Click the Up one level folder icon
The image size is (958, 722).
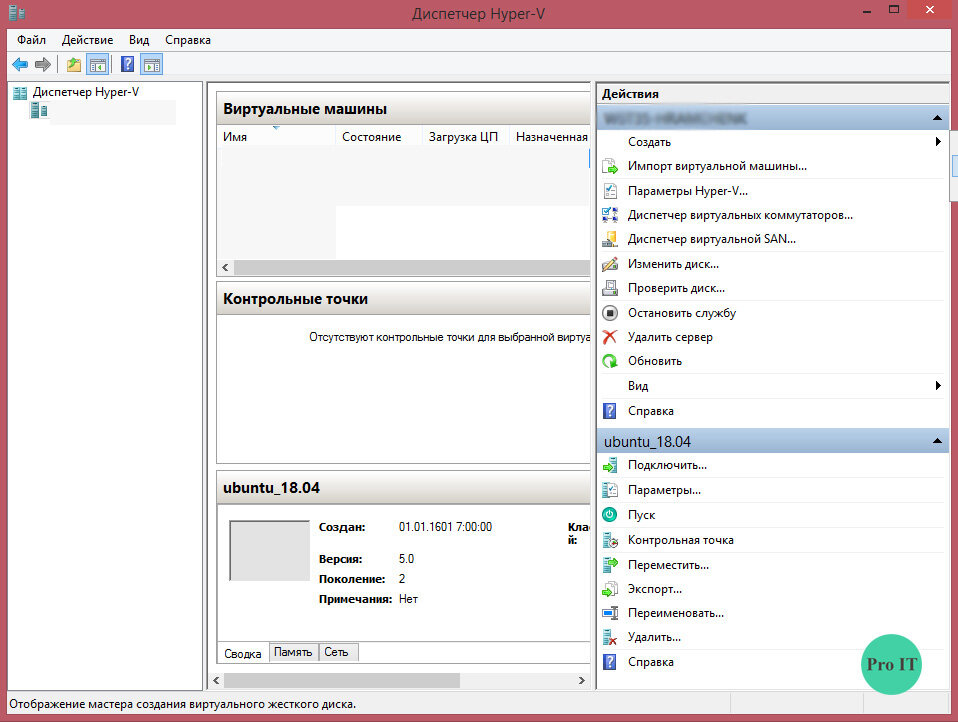coord(73,64)
